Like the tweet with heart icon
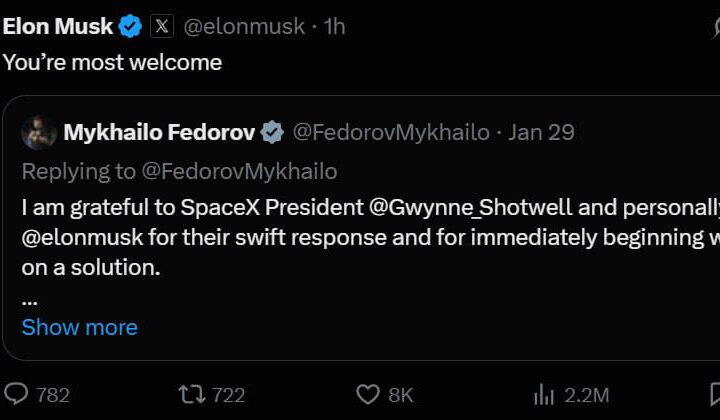 click(368, 394)
